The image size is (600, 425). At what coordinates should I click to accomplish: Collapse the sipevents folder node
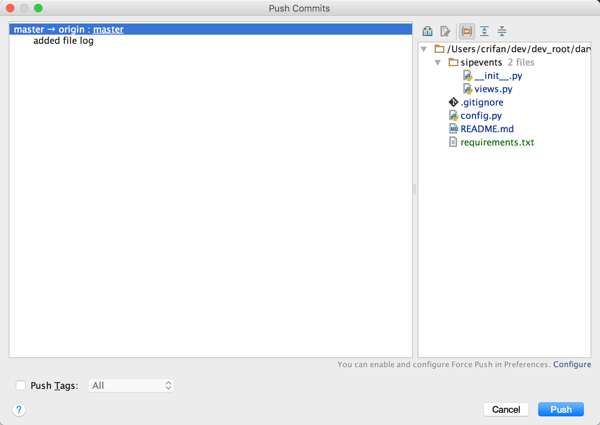pyautogui.click(x=438, y=62)
